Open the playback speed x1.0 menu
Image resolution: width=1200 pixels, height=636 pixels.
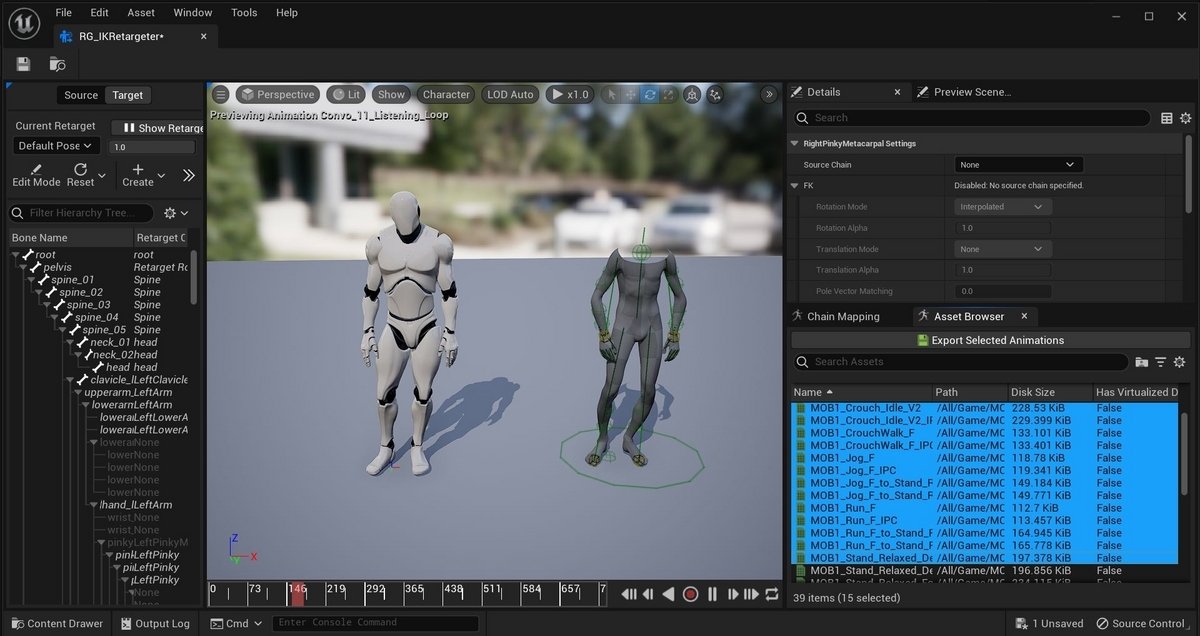(569, 94)
